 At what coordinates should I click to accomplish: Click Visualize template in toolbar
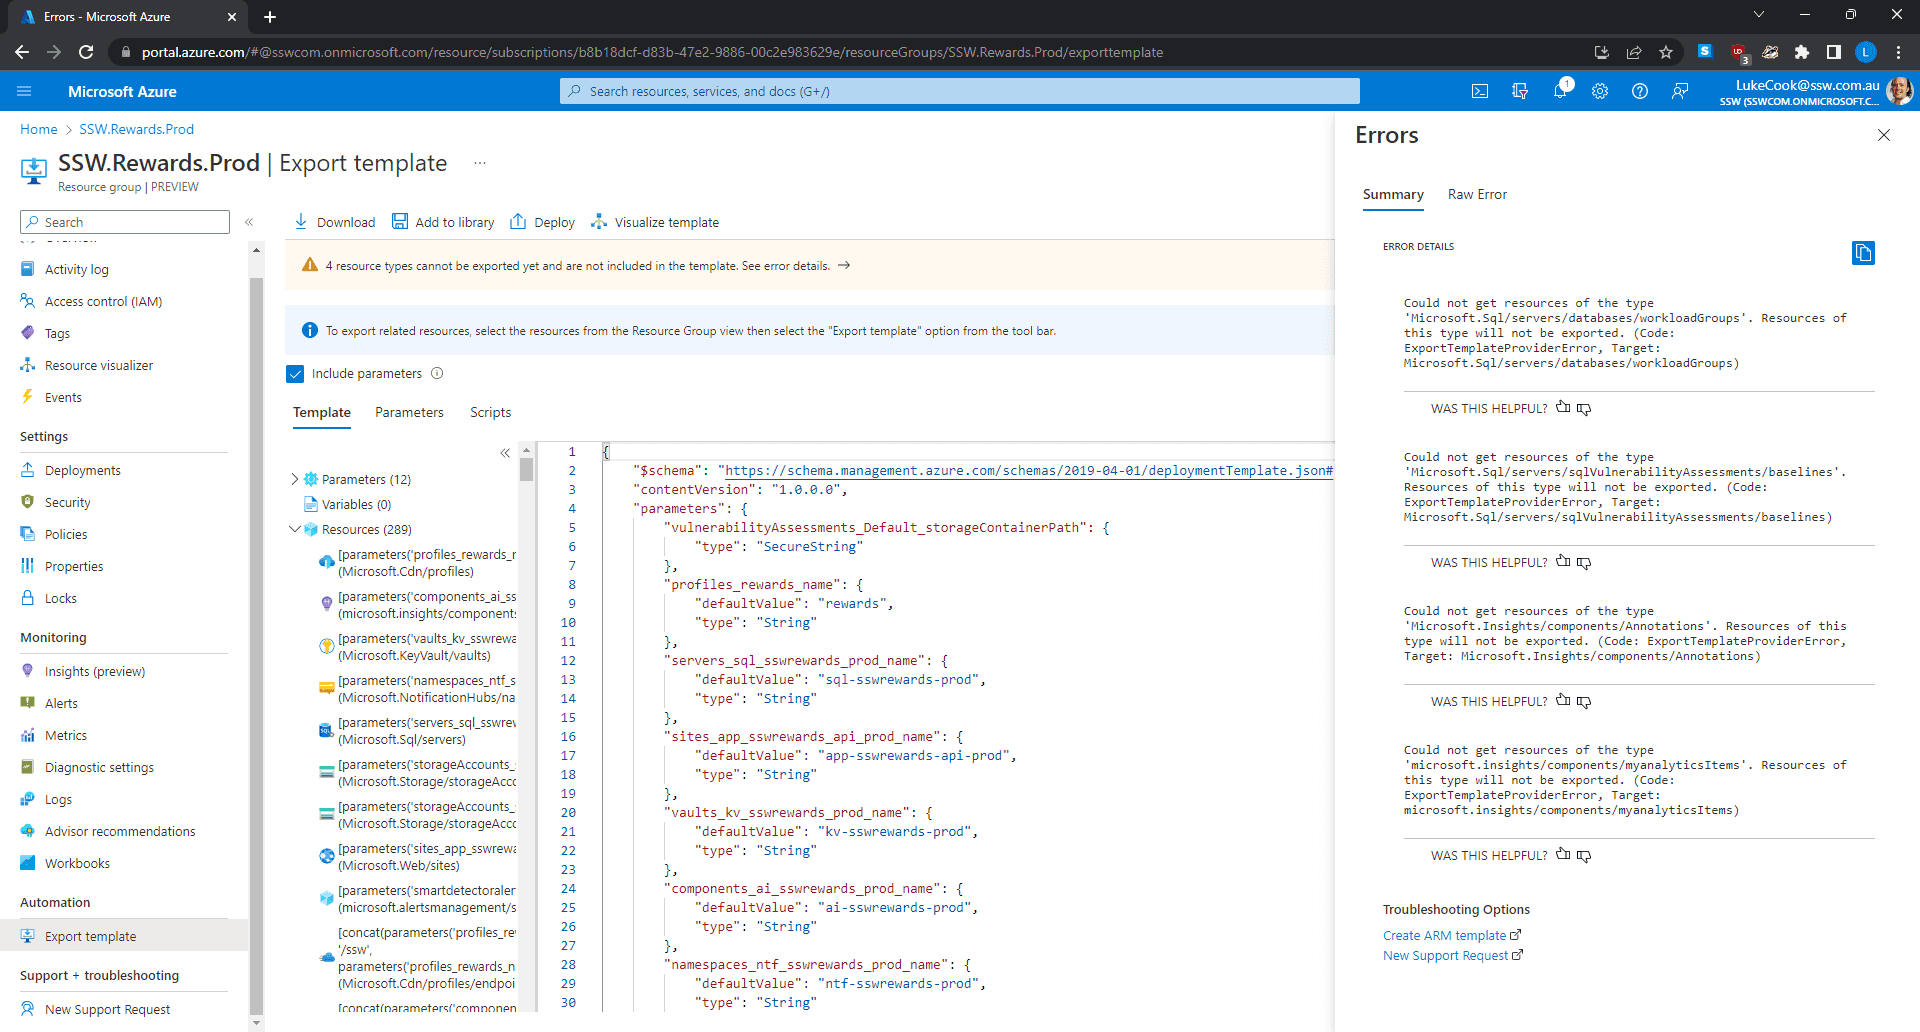[655, 222]
